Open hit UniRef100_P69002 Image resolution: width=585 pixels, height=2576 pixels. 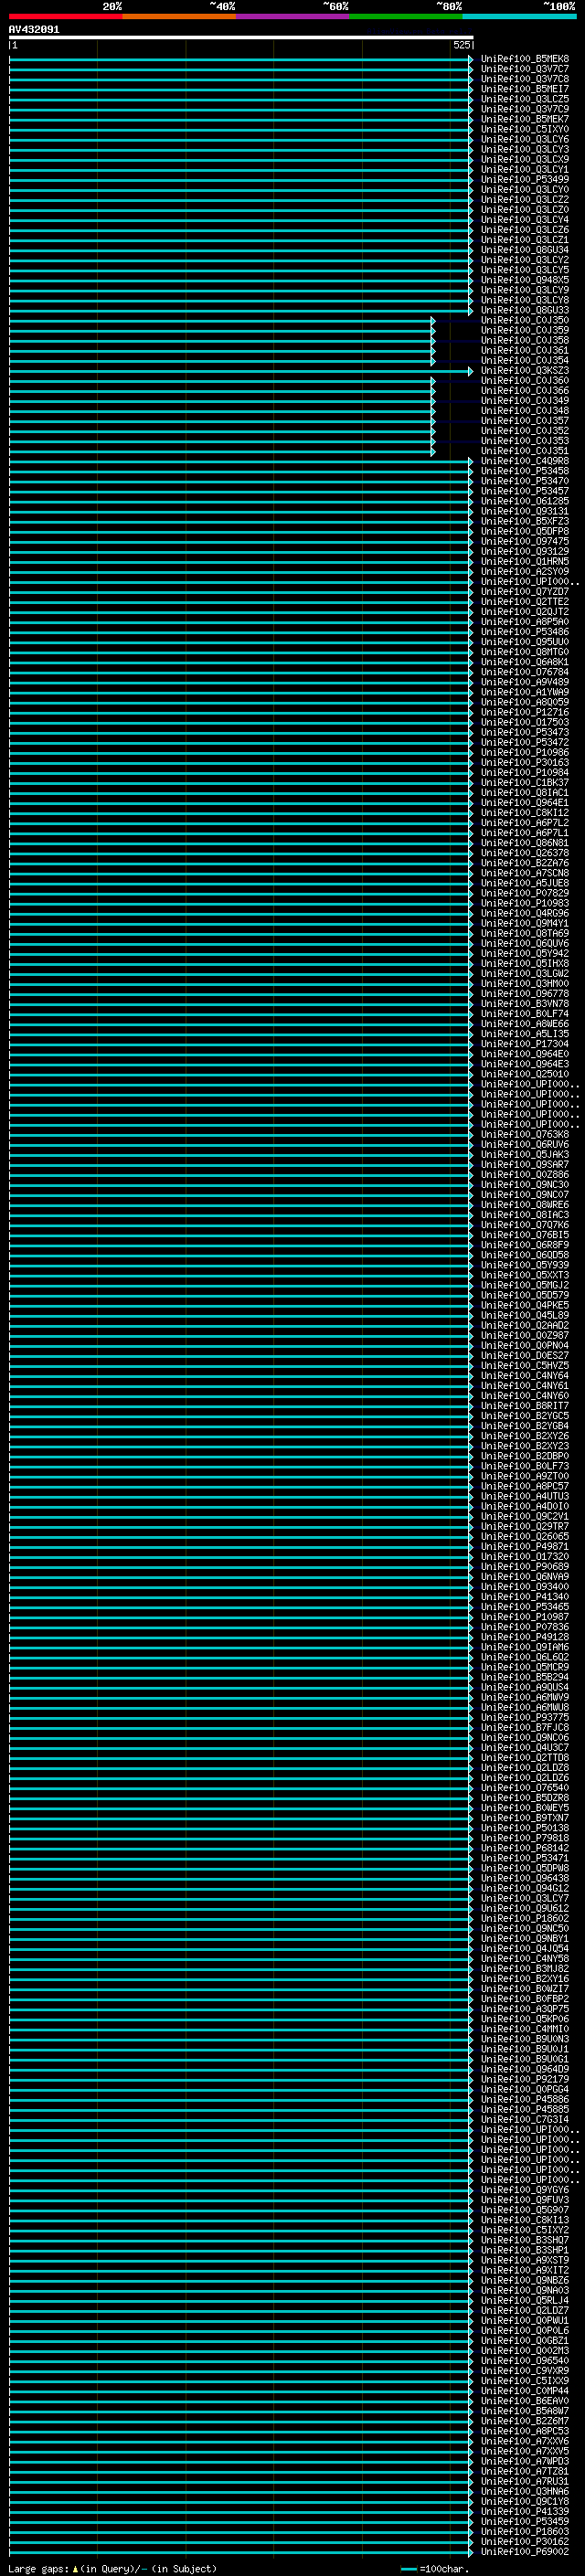pyautogui.click(x=524, y=2552)
